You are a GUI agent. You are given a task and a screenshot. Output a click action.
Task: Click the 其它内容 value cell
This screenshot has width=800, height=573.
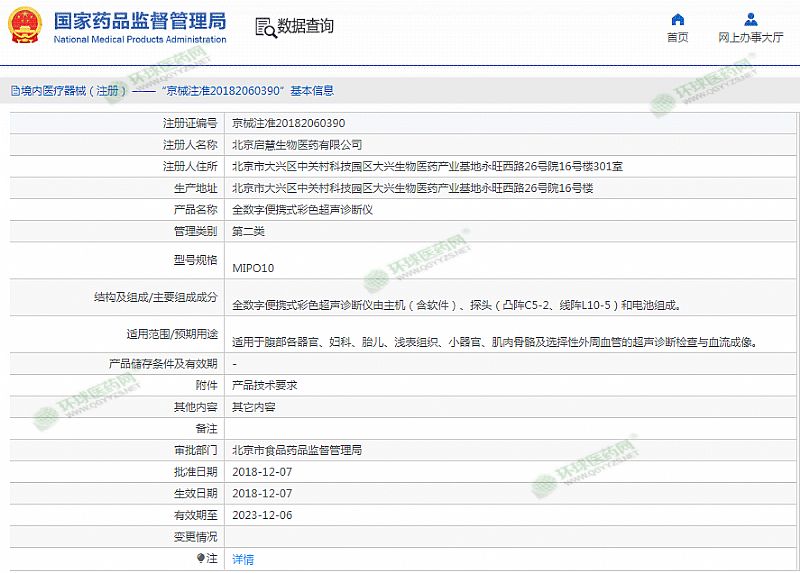click(x=253, y=407)
